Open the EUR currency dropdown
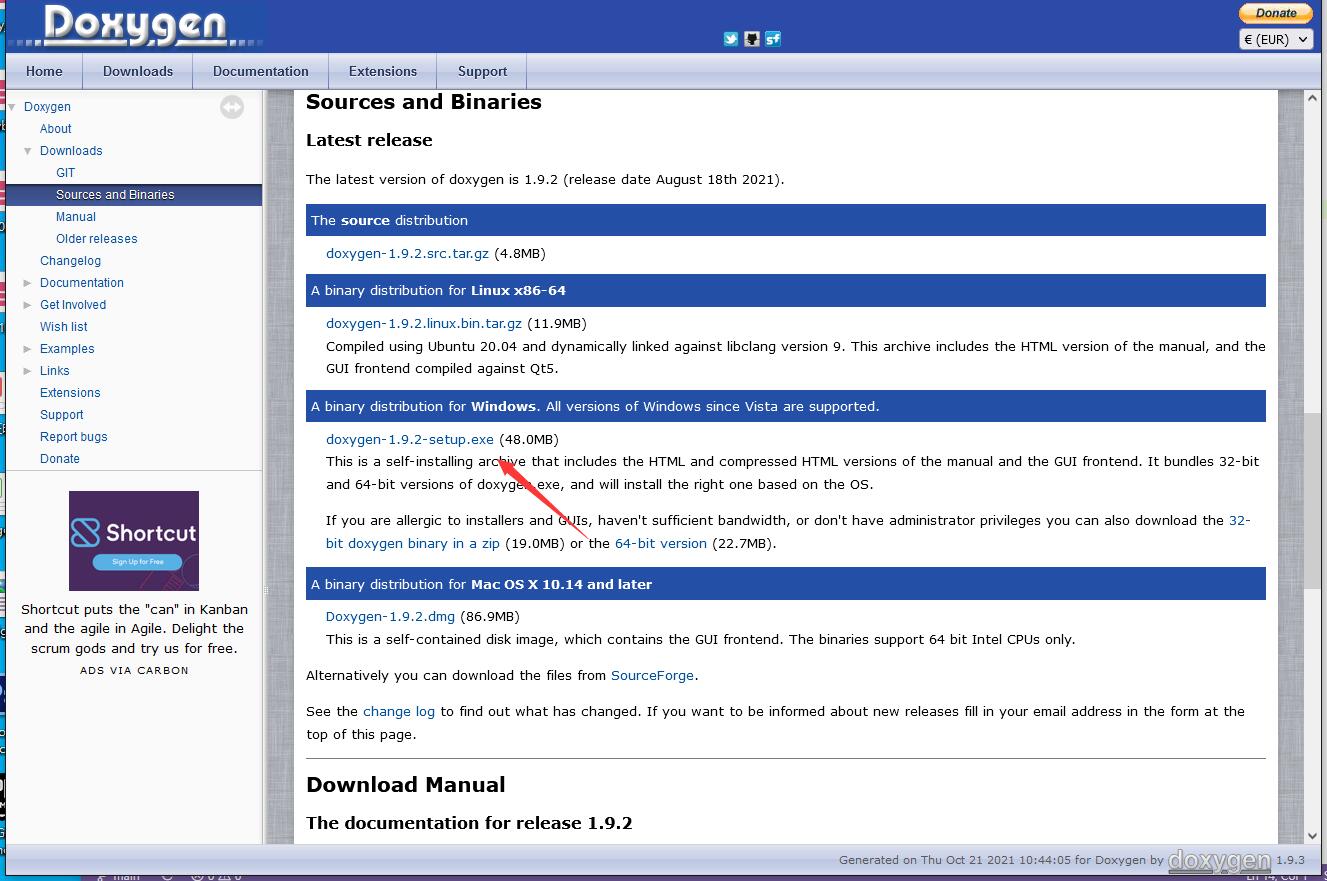Screen dimensions: 1327x881 coord(1276,39)
